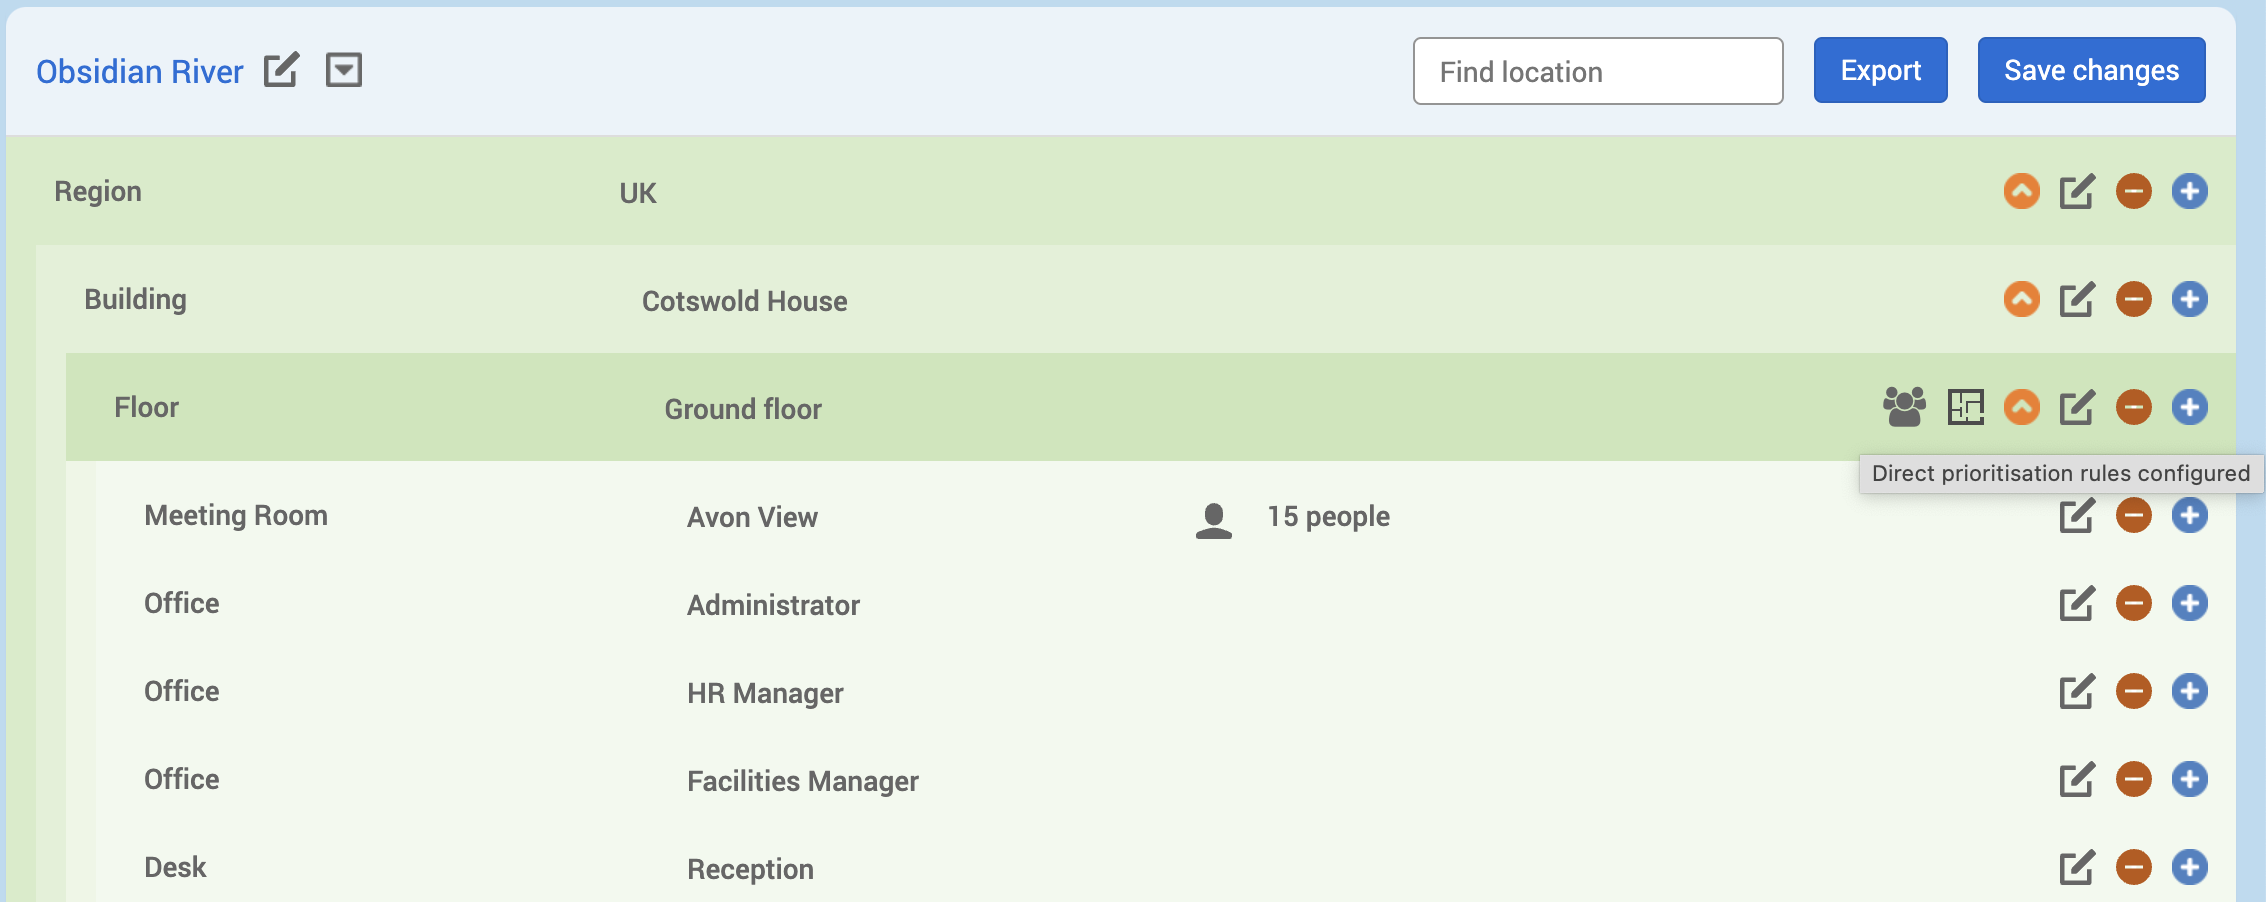This screenshot has width=2266, height=902.
Task: Delete the Administrator office
Action: [2133, 603]
